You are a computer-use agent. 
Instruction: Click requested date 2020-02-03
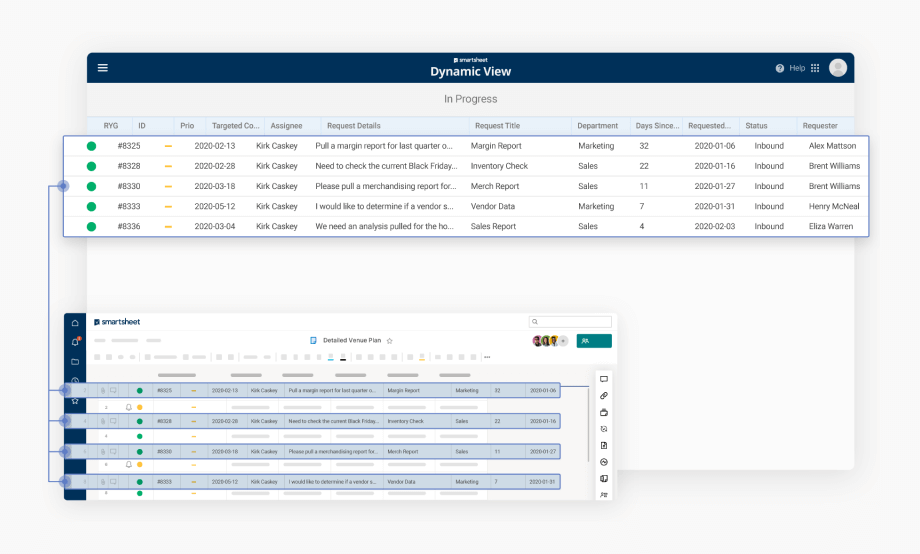(x=715, y=226)
